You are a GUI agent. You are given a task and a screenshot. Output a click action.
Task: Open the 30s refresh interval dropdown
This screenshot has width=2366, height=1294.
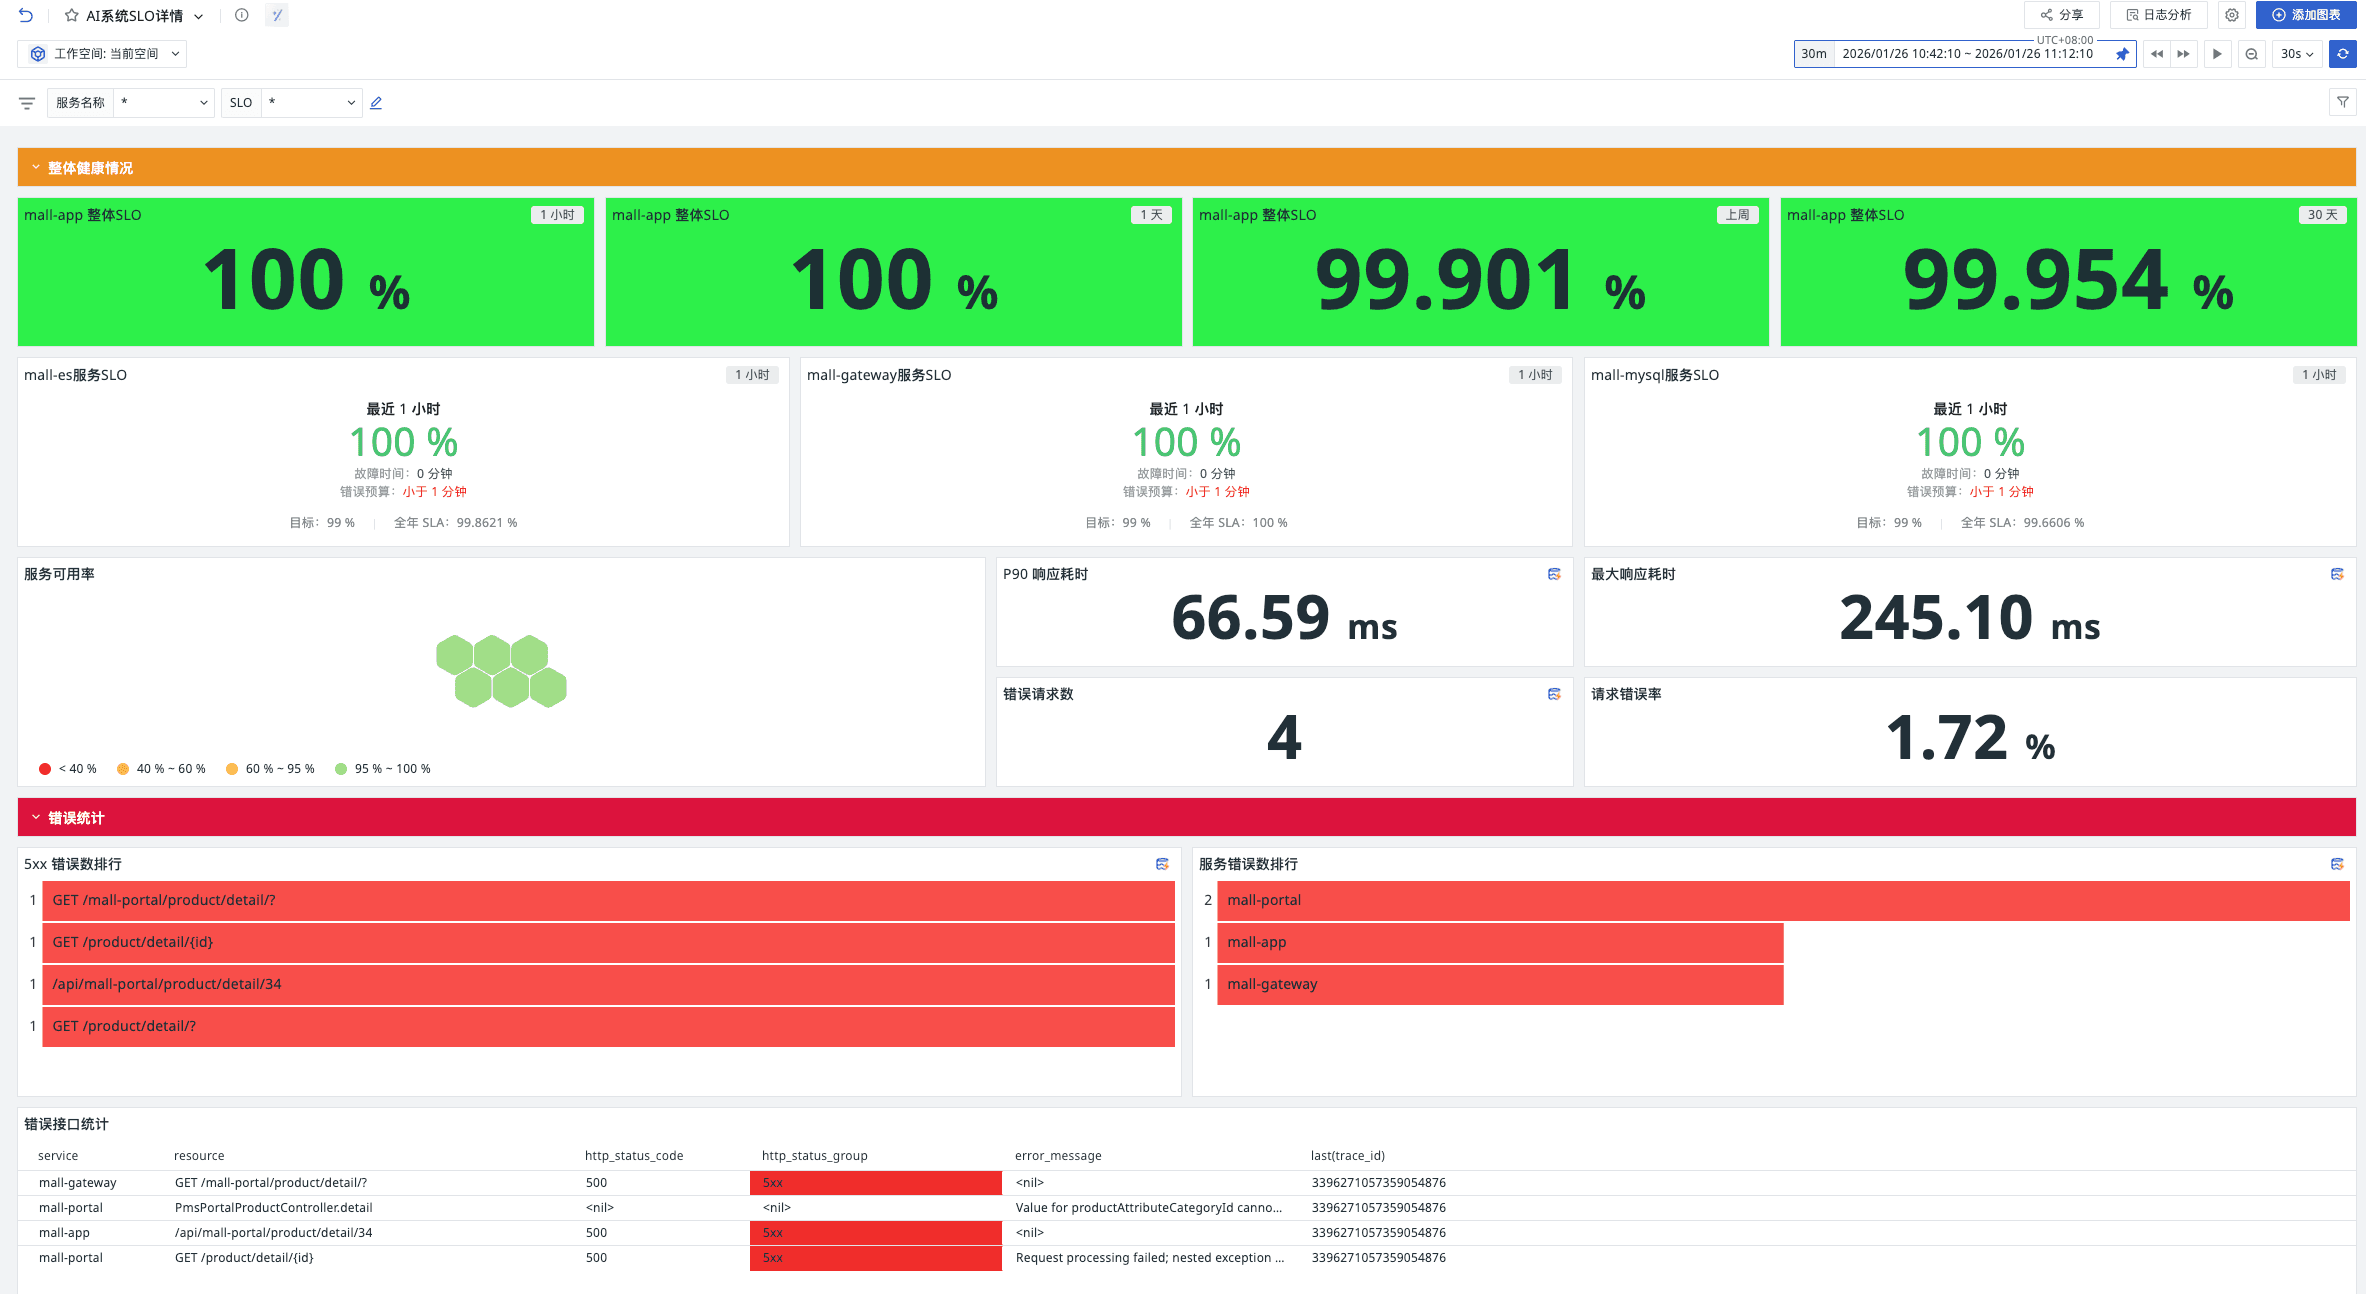2297,54
